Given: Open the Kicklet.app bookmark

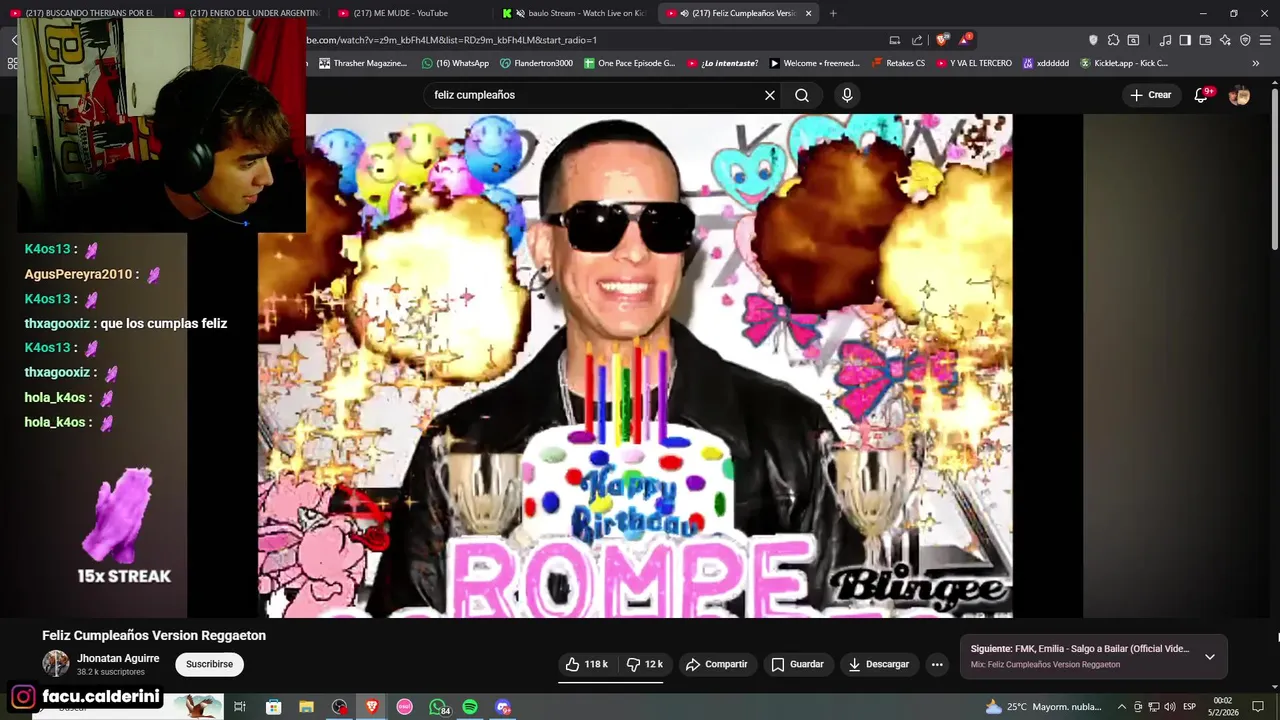Looking at the screenshot, I should [1123, 63].
